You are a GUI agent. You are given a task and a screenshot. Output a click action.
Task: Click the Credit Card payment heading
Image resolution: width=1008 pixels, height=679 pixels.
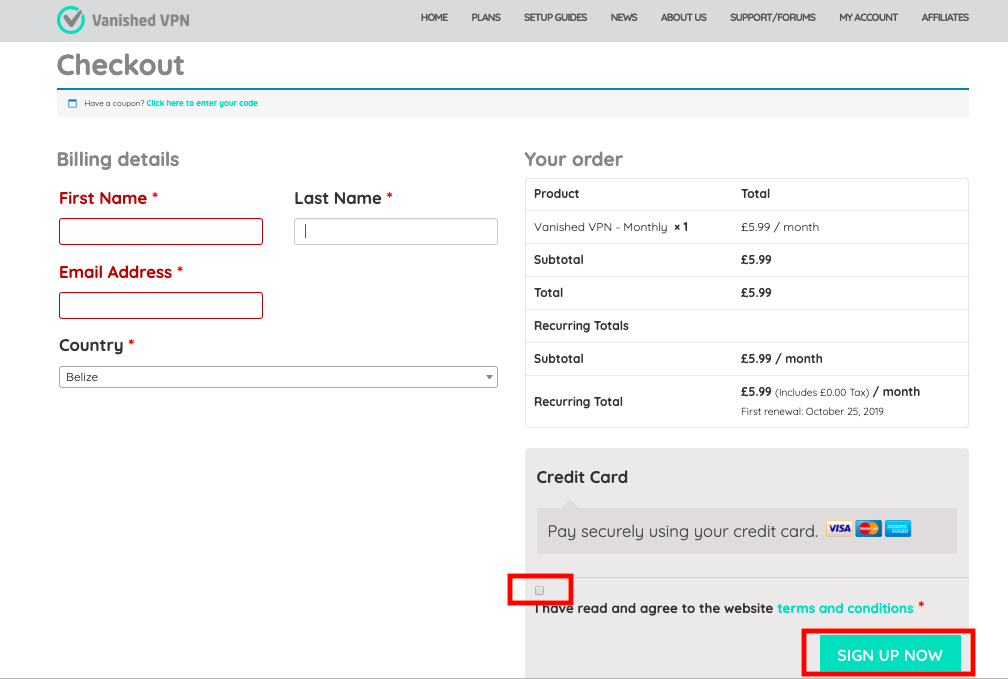tap(582, 477)
